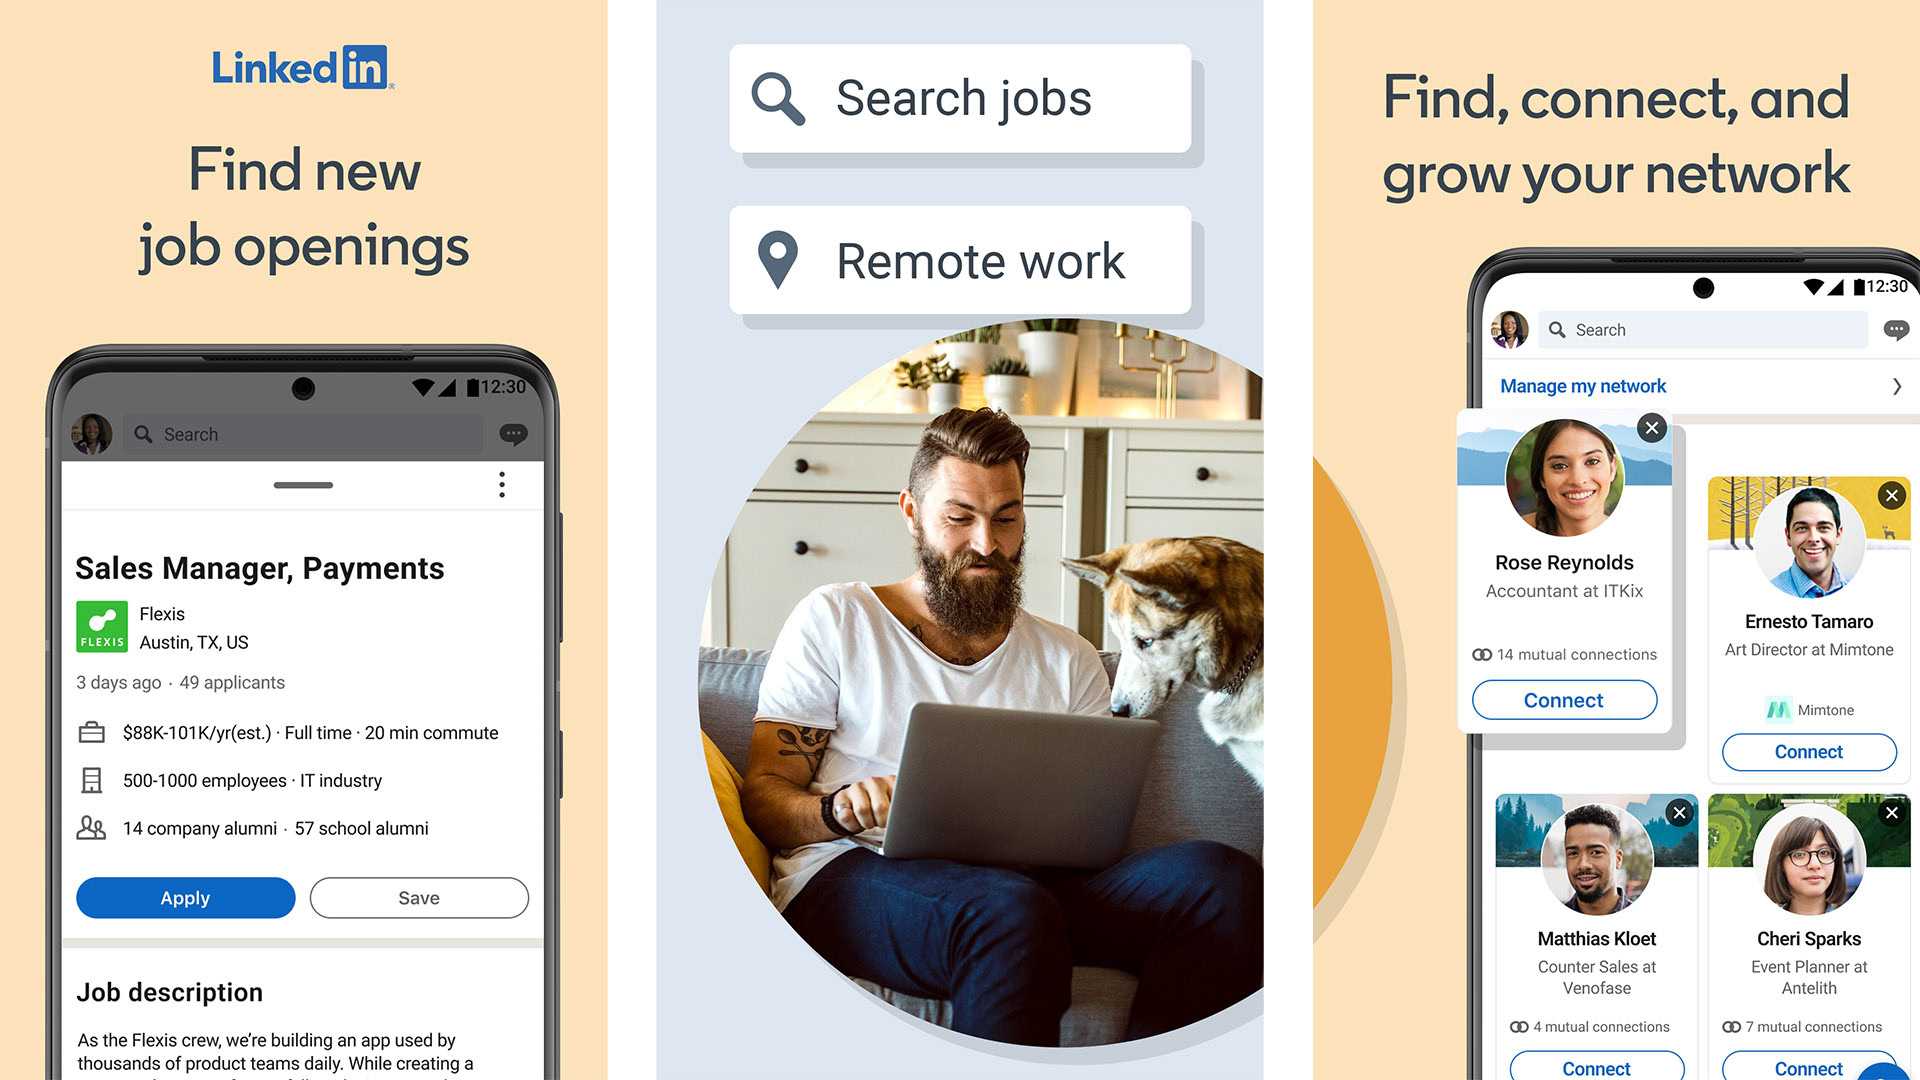1920x1080 pixels.
Task: Dismiss Rose Reynolds connection suggestion
Action: click(x=1652, y=427)
